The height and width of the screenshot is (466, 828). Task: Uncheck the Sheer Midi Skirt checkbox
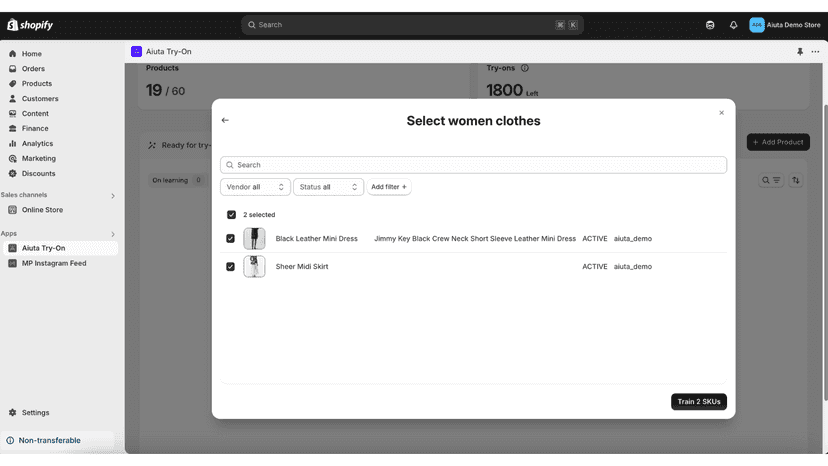(230, 267)
